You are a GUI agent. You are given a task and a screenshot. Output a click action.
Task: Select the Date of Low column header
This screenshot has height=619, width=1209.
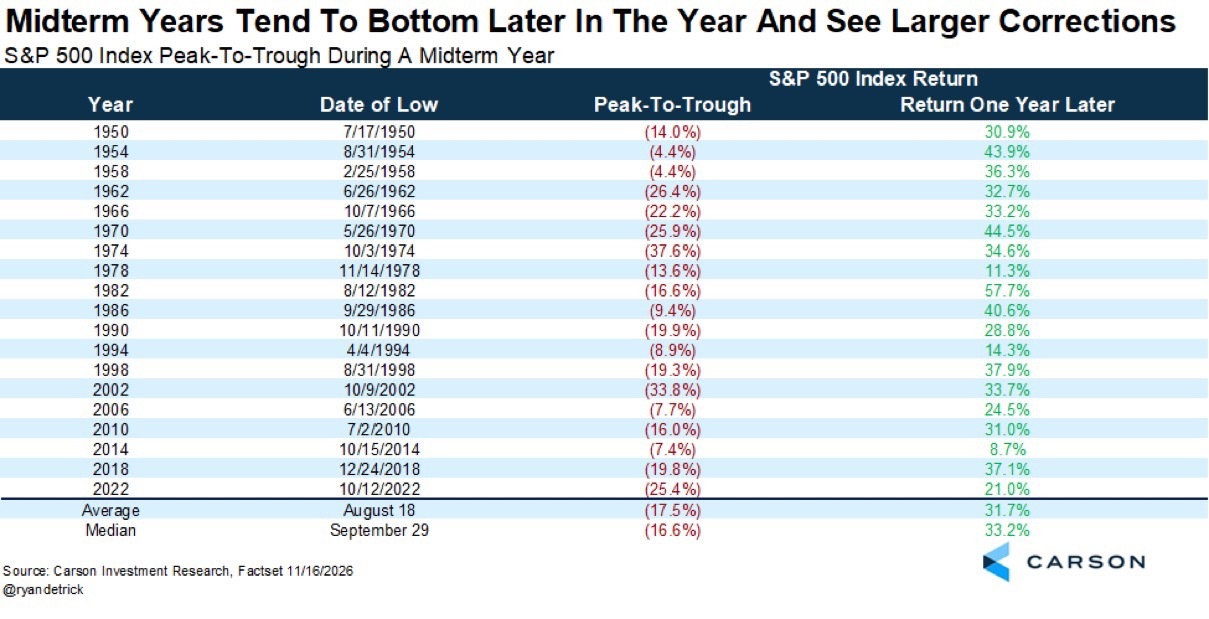pos(379,105)
